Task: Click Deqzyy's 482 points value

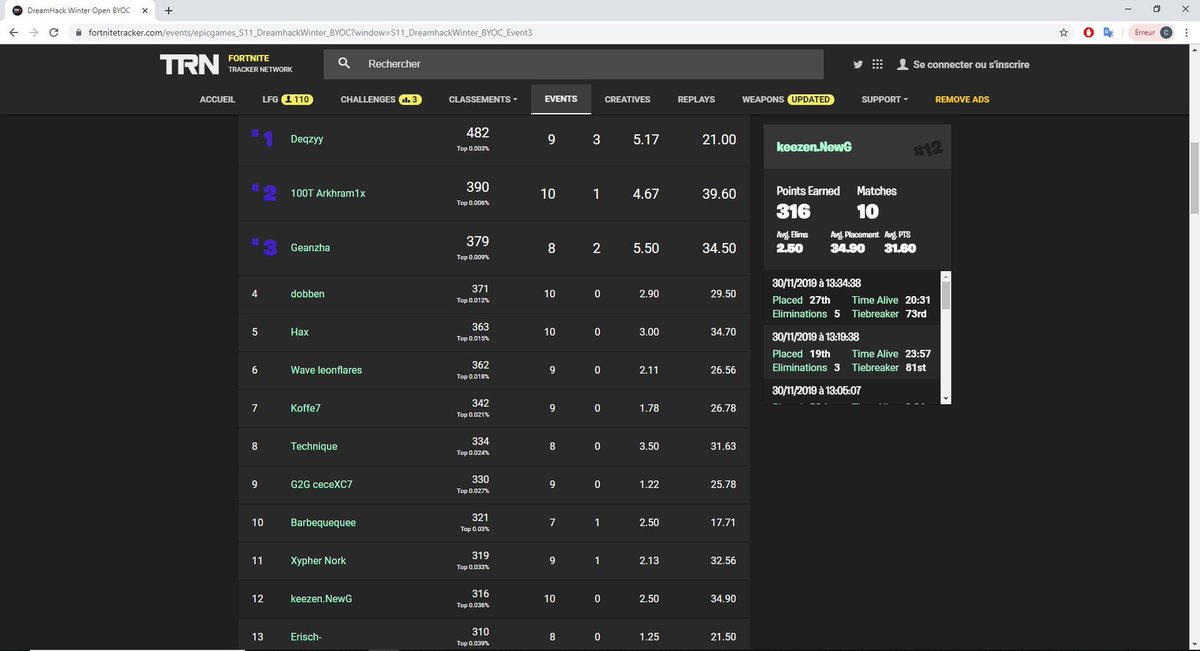Action: point(478,133)
